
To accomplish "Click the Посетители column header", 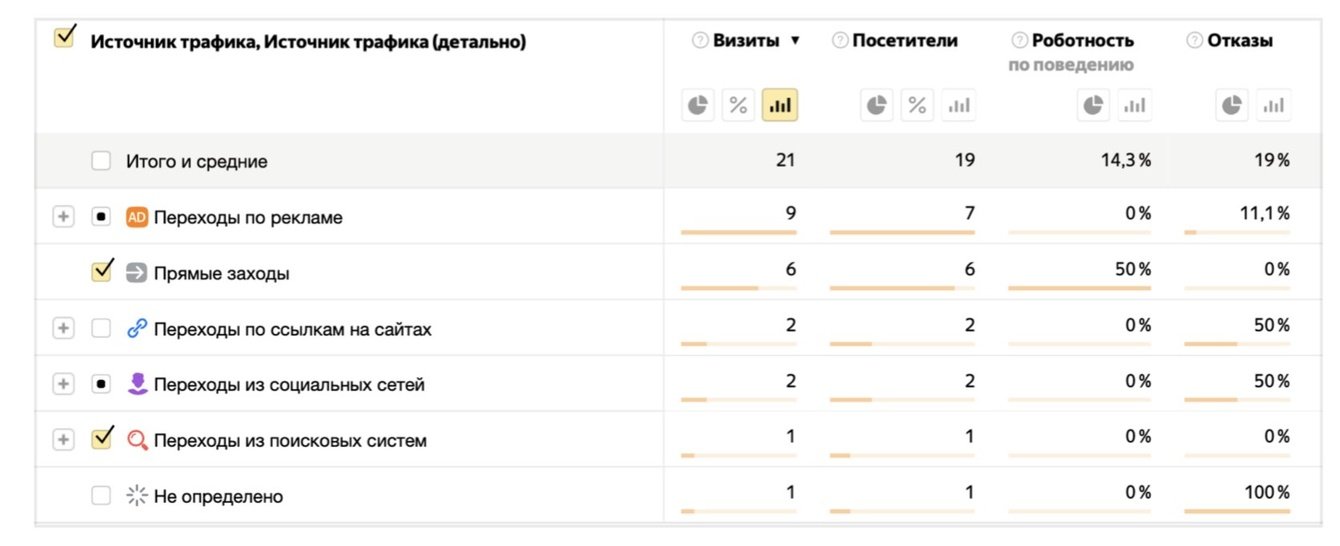I will [904, 41].
